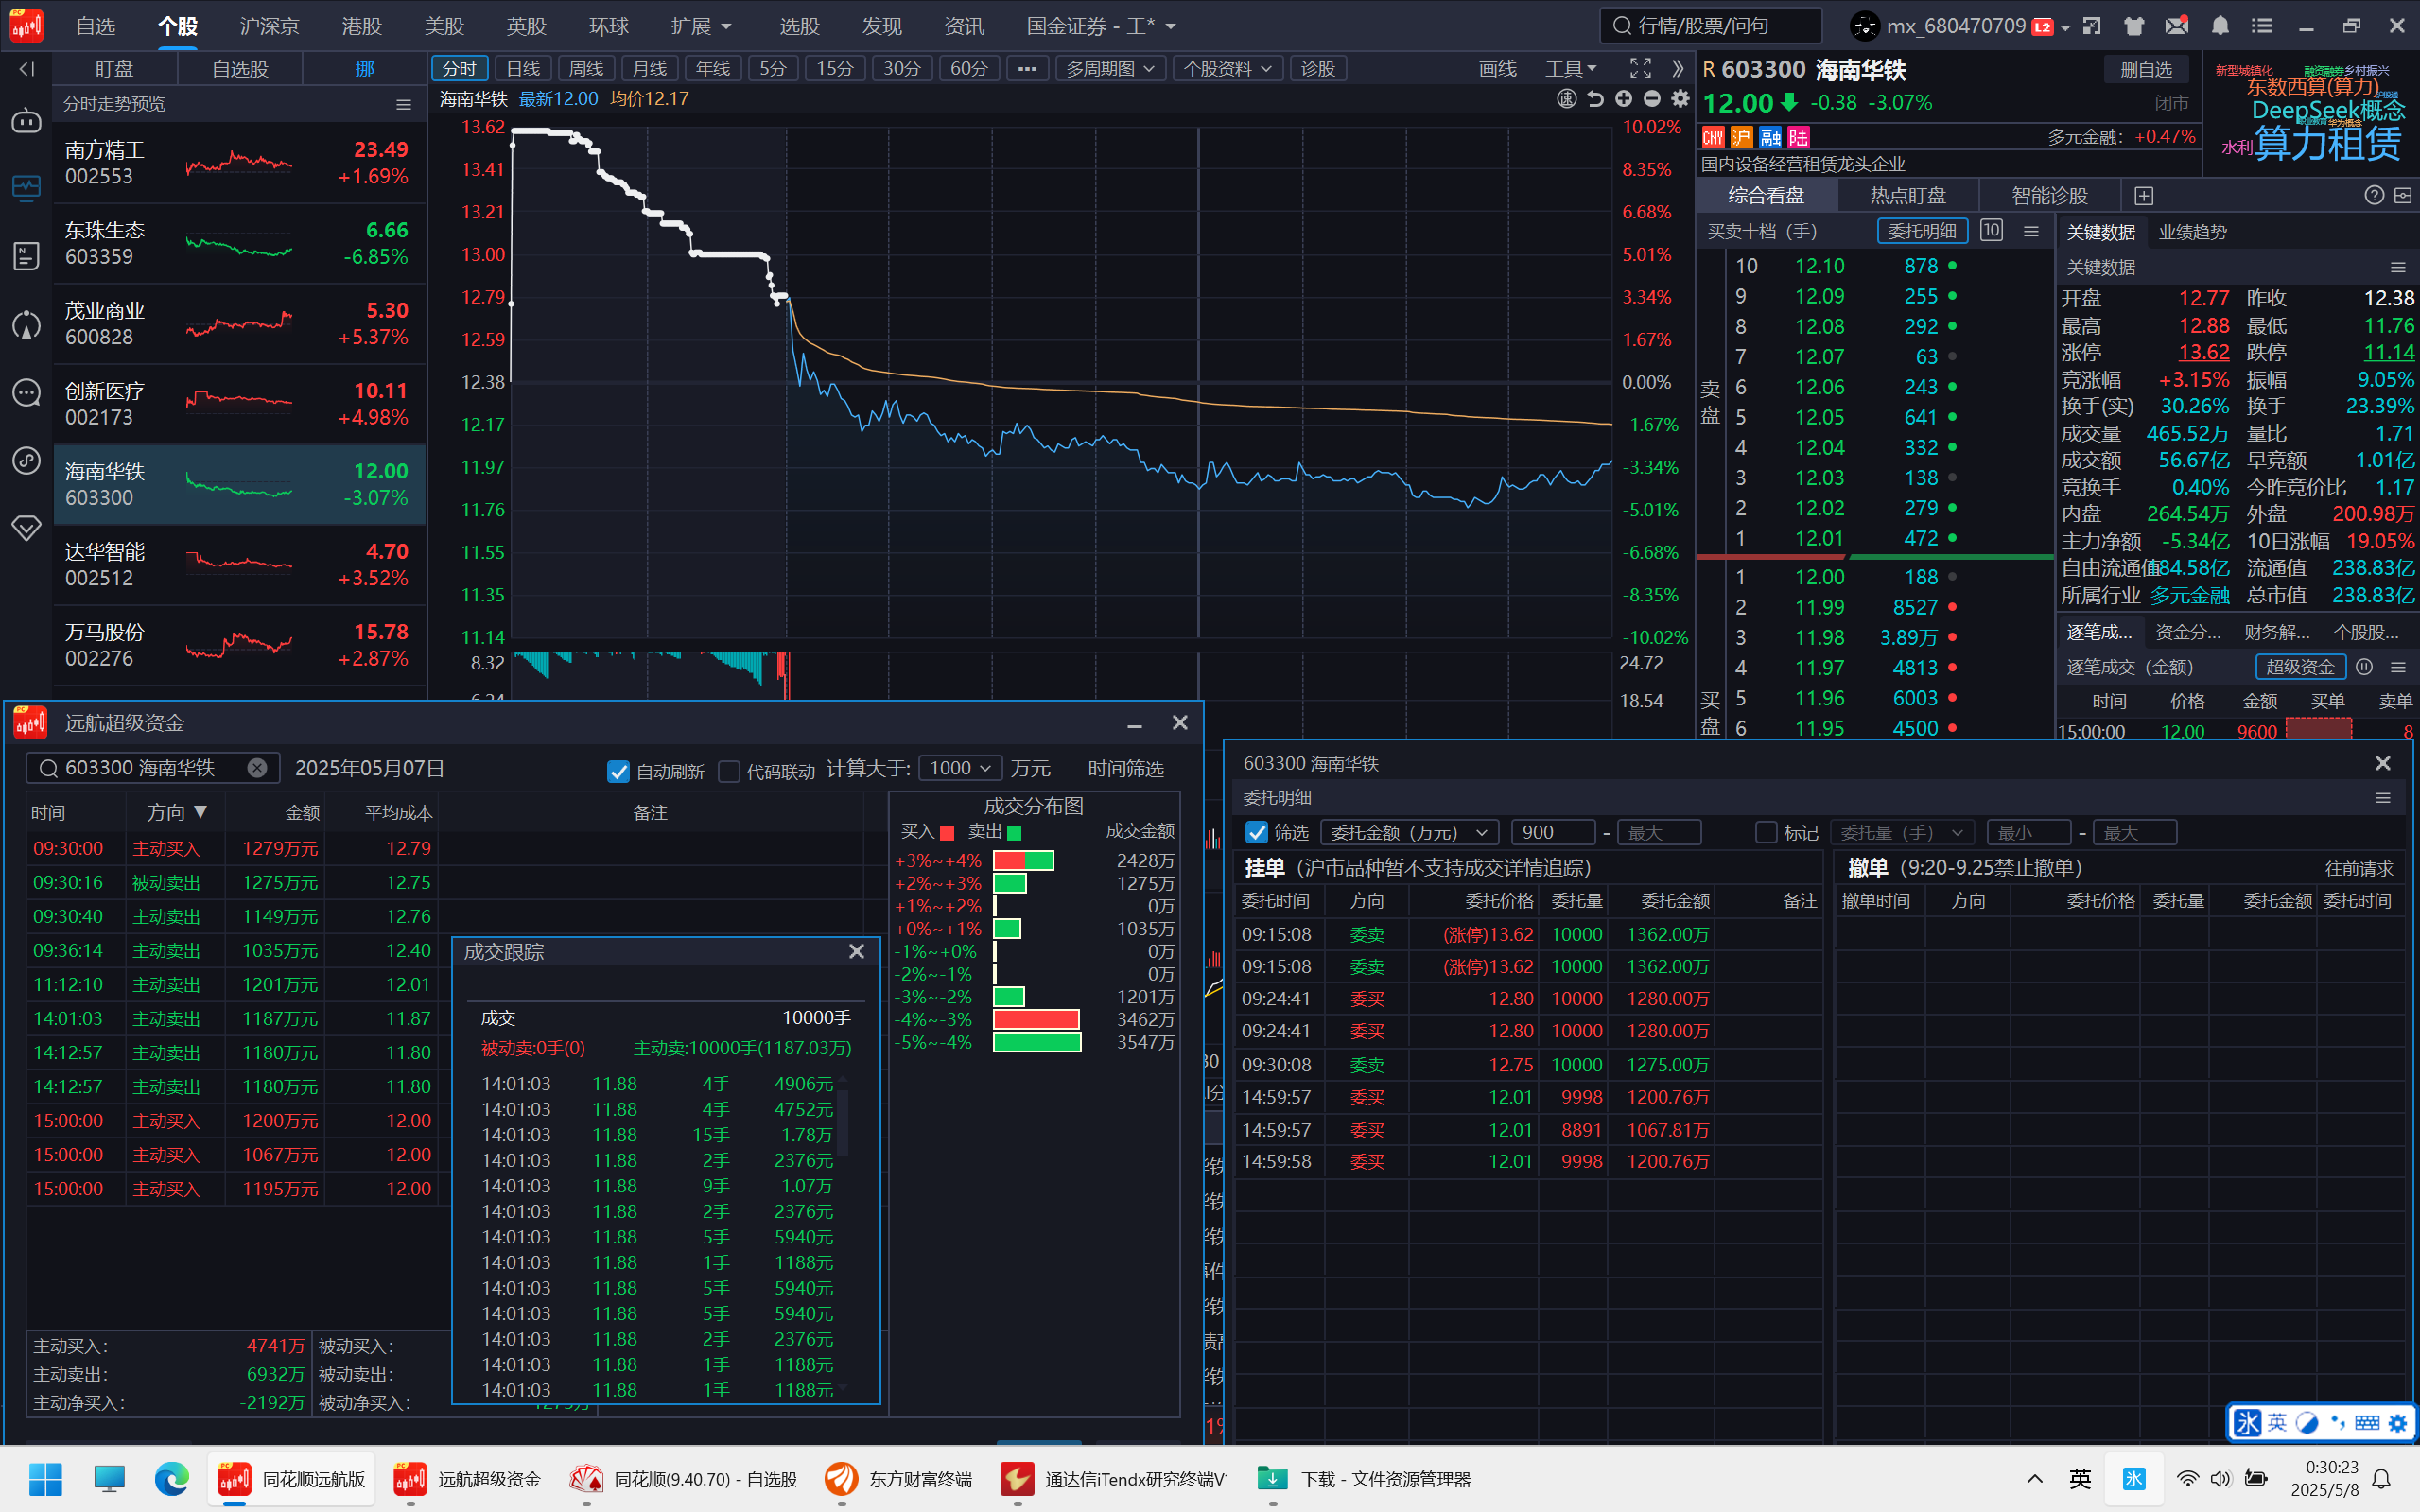Switch to the 热点盯盘 tab
Image resolution: width=2420 pixels, height=1512 pixels.
[1908, 195]
